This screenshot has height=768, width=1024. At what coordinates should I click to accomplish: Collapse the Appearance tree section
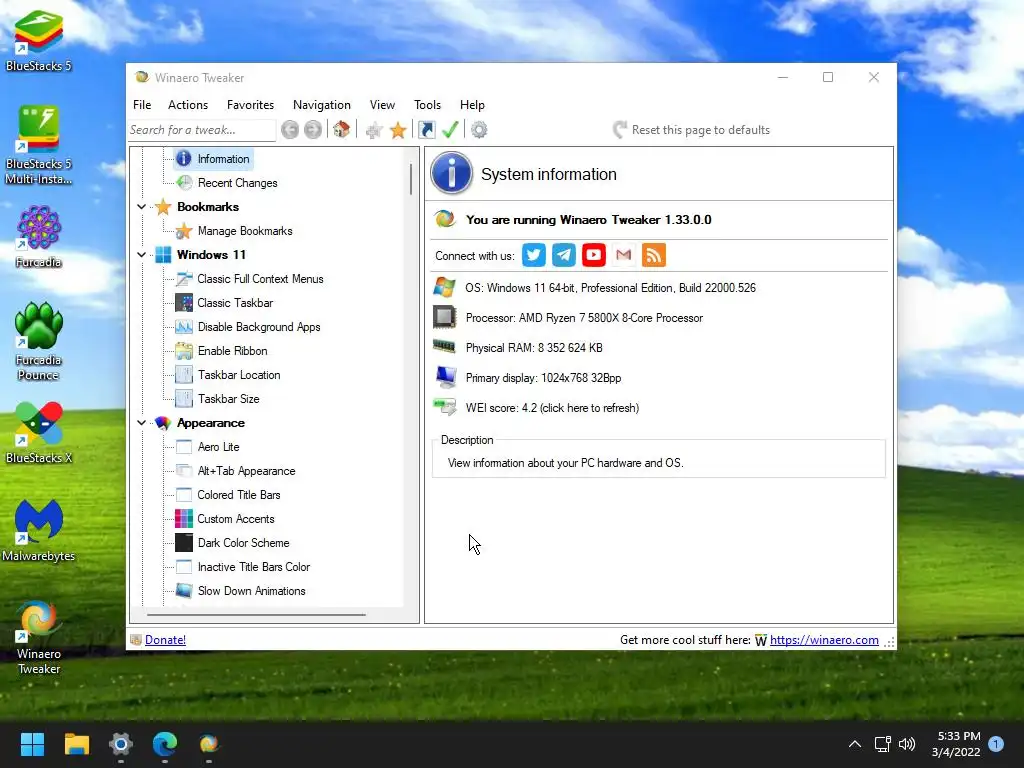point(142,423)
